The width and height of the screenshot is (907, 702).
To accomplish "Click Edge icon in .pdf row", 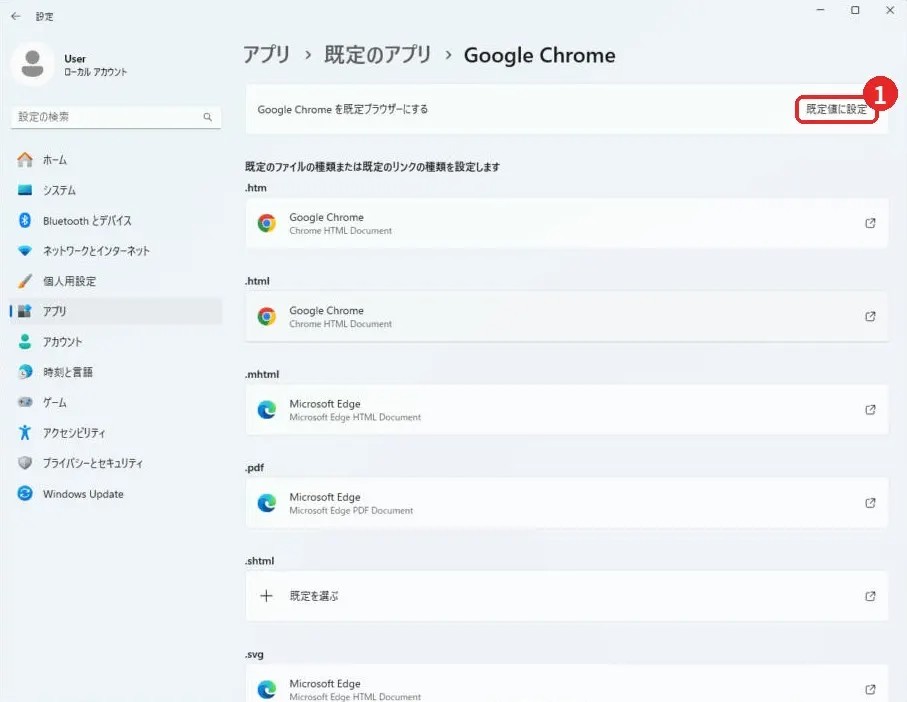I will click(x=267, y=503).
